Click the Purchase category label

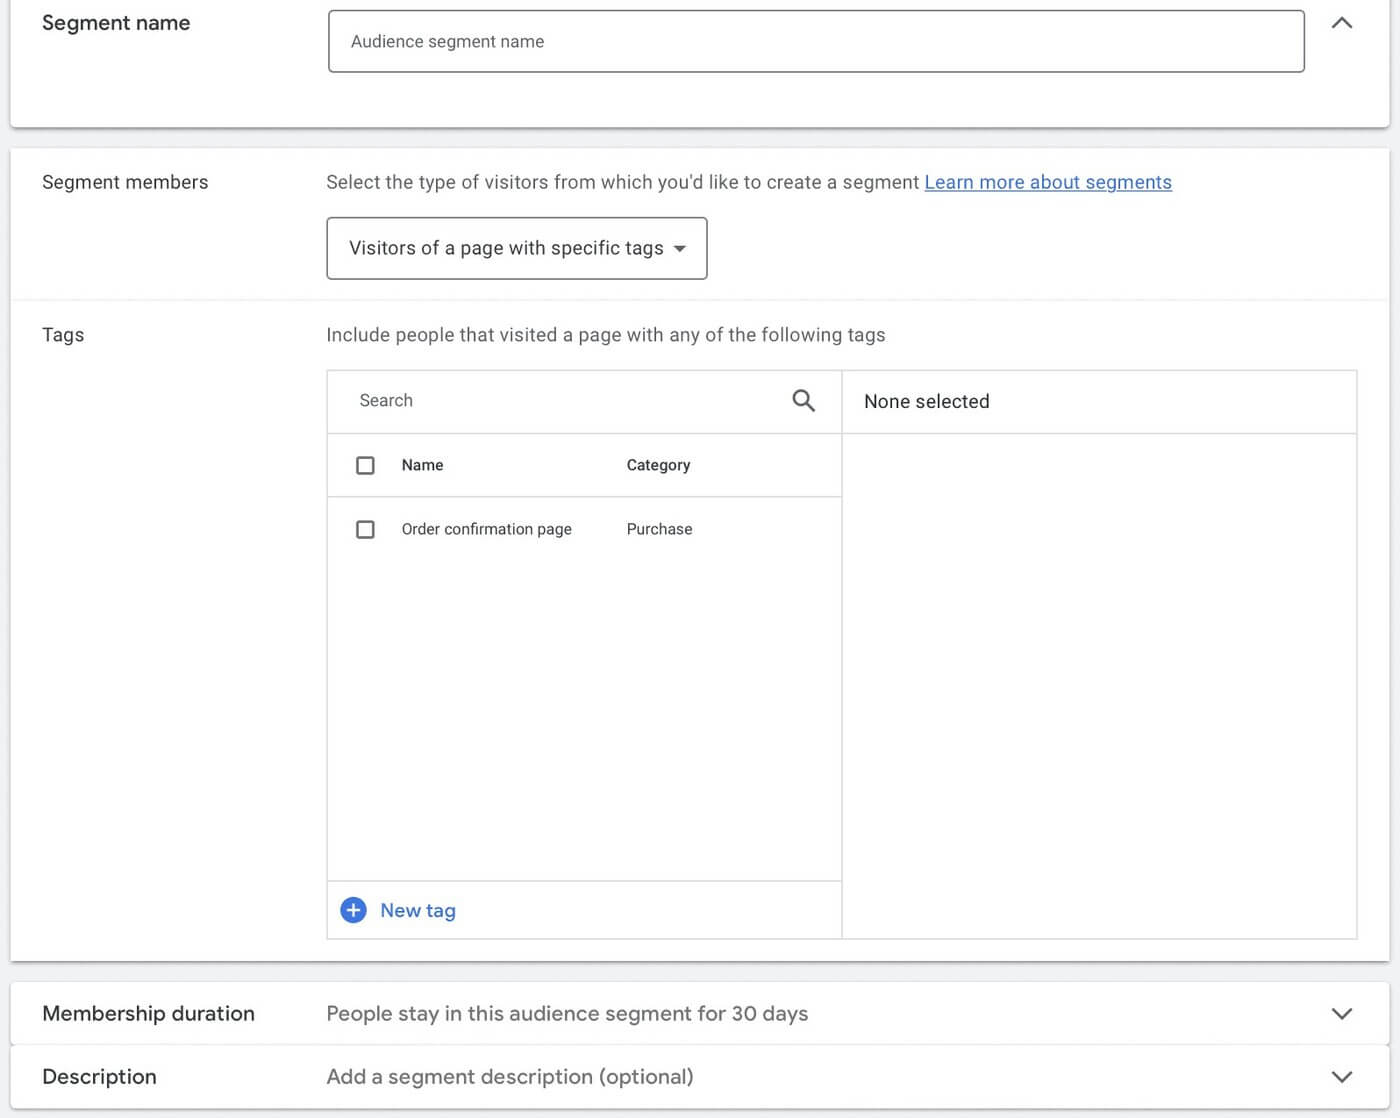coord(659,529)
